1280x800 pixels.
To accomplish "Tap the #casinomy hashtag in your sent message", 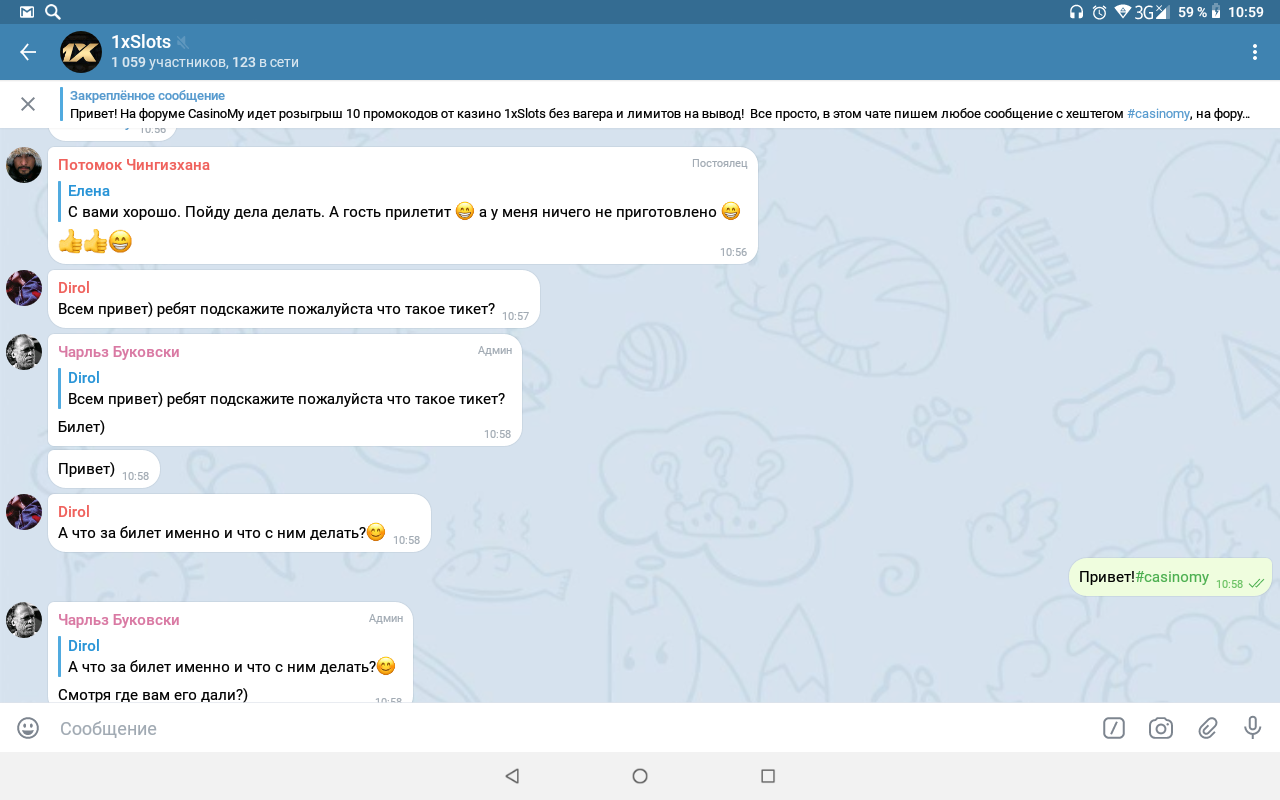I will [1172, 577].
